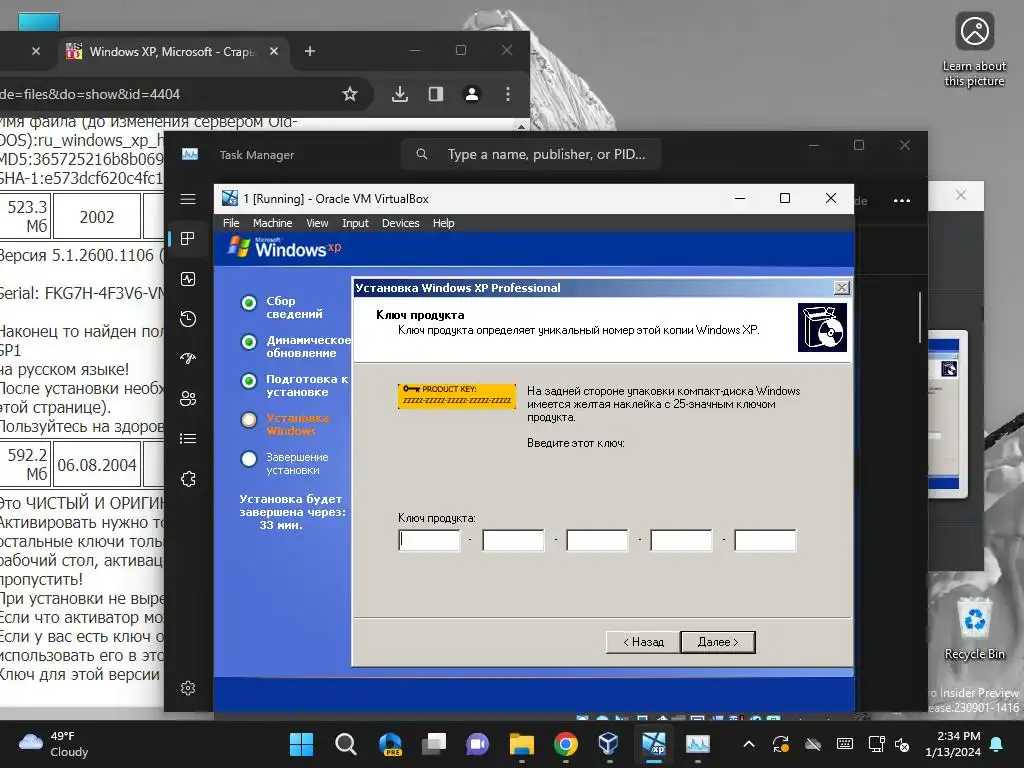Select Processes icon in Task Manager sidebar
Image resolution: width=1024 pixels, height=768 pixels.
pos(188,238)
